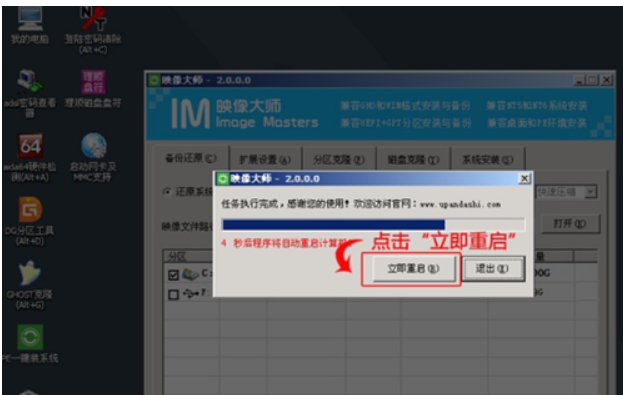
Task: Click the C: drive icon in partition list
Action: tap(190, 274)
